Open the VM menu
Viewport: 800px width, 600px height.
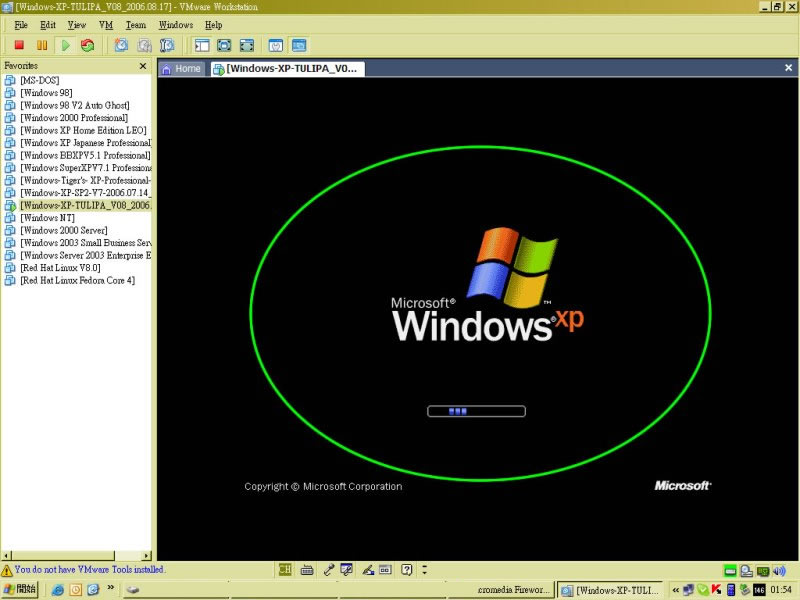pyautogui.click(x=106, y=25)
